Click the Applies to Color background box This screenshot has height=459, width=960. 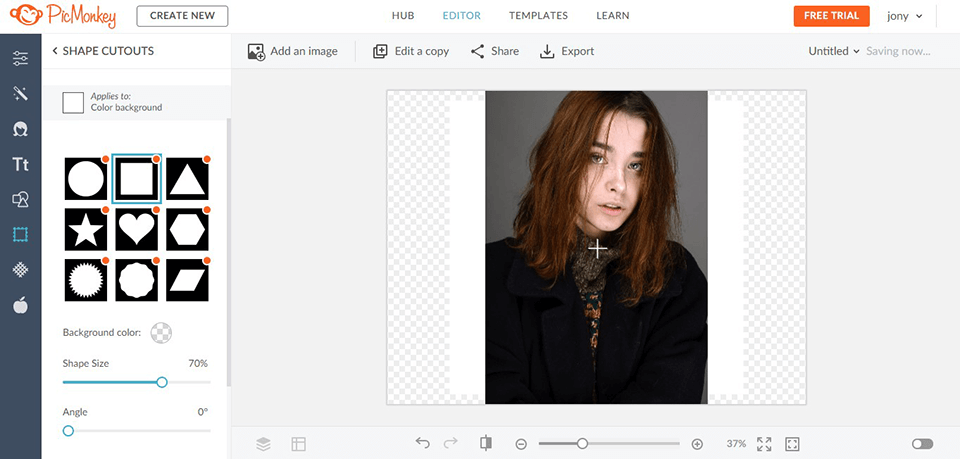[x=73, y=103]
